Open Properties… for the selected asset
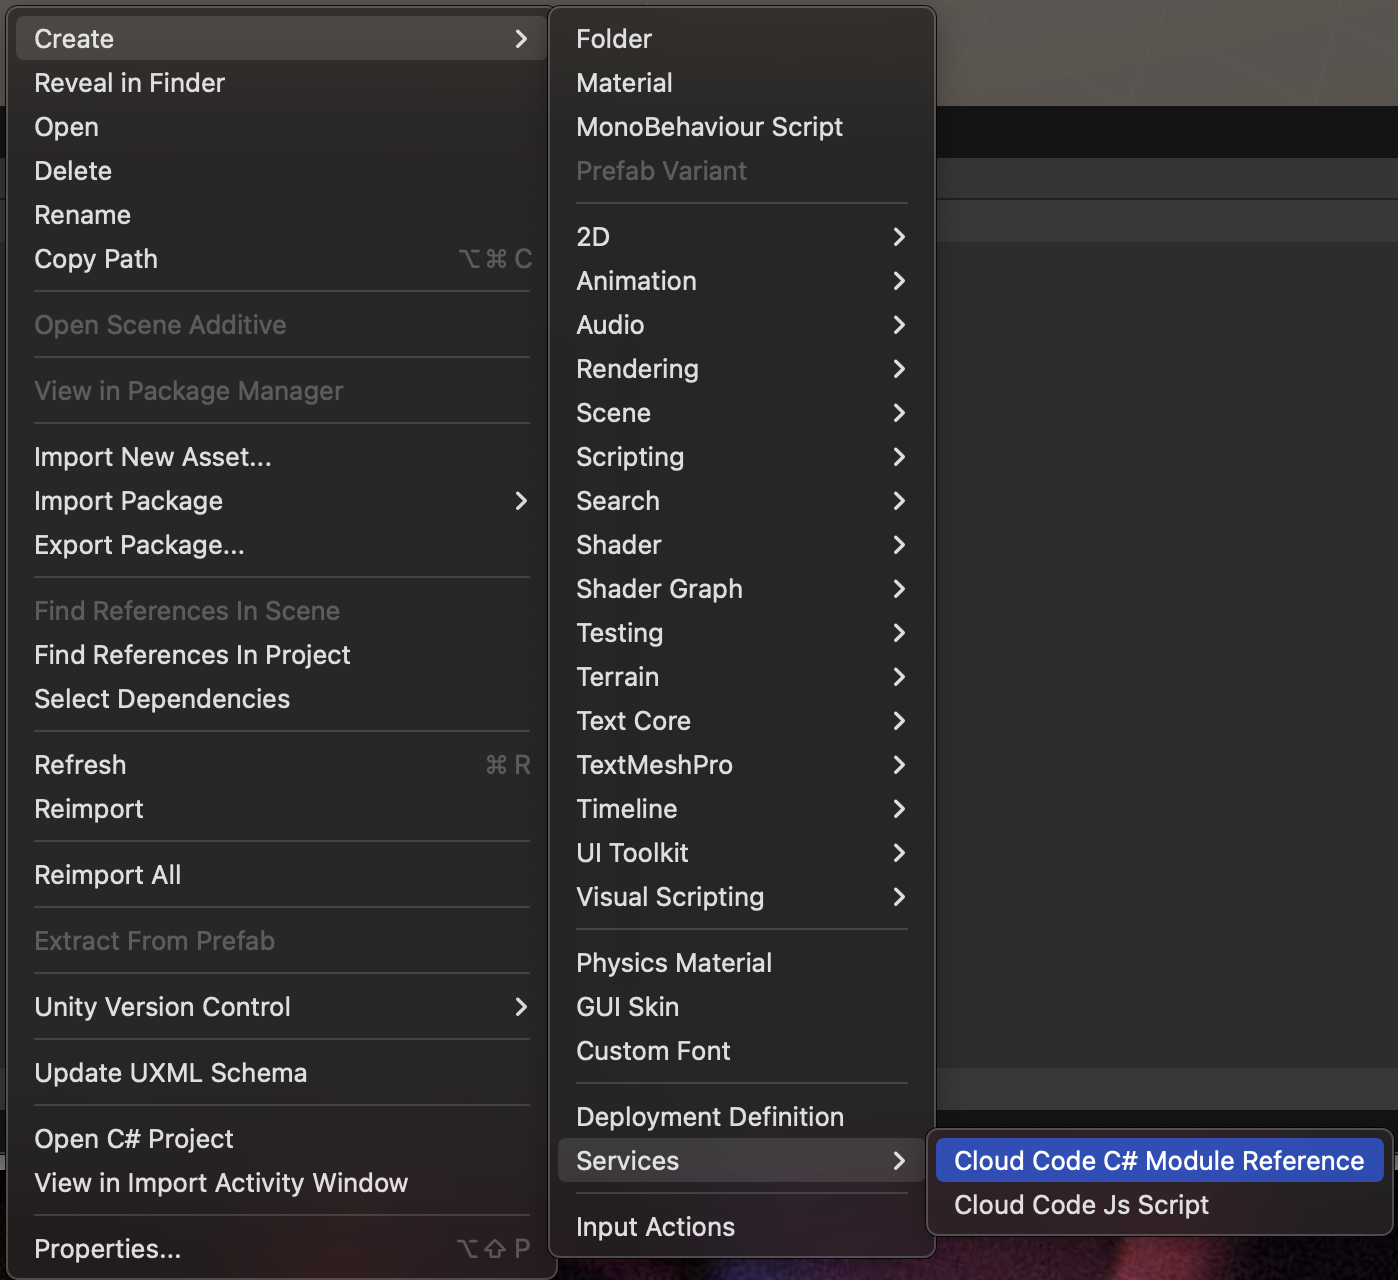 108,1249
